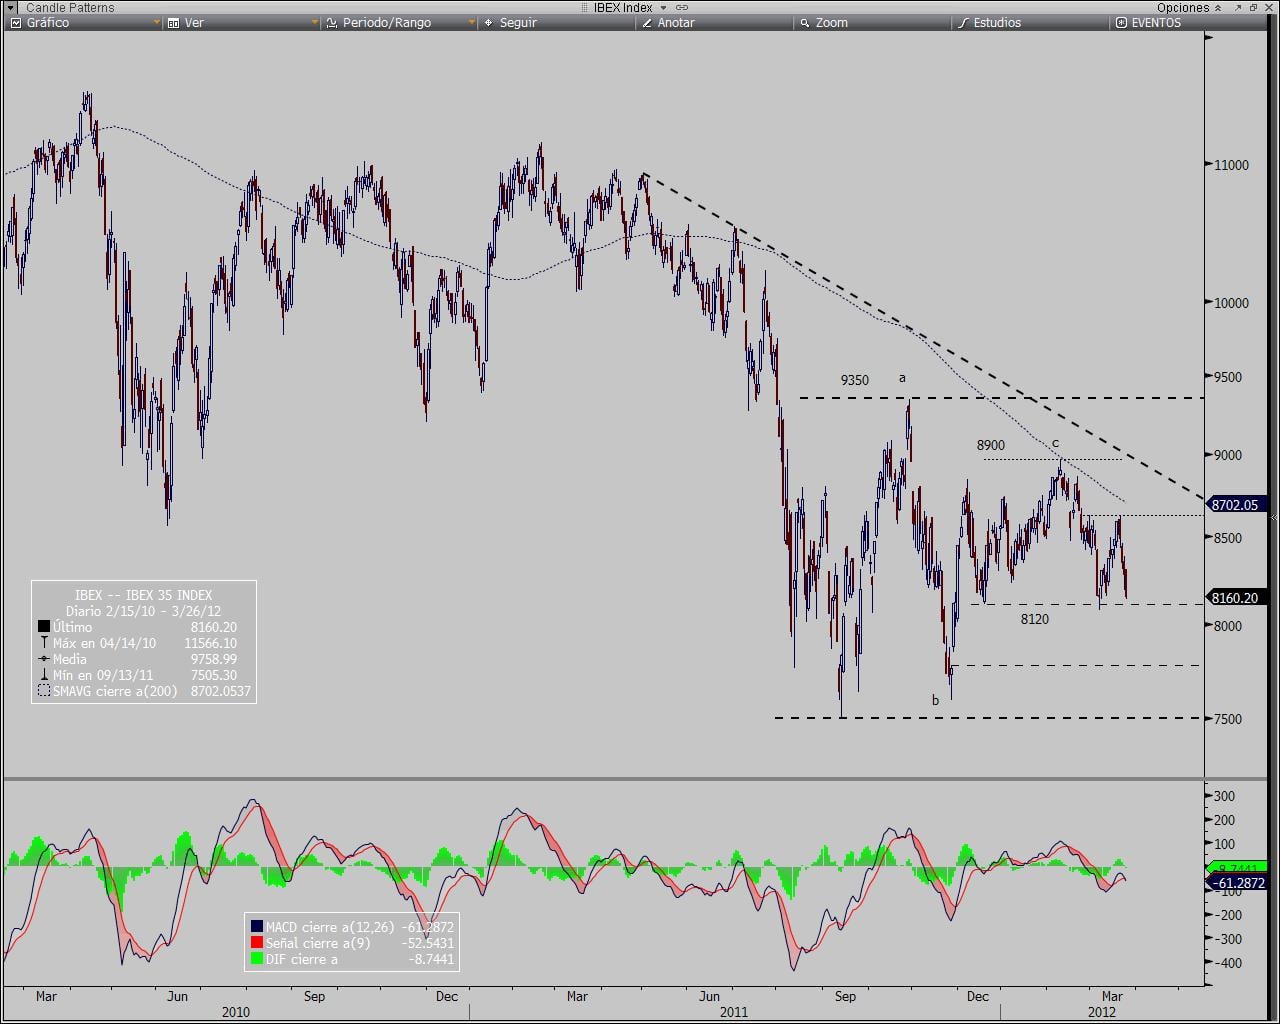The height and width of the screenshot is (1024, 1280).
Task: Click the MACD dark blue legend swatch
Action: tap(257, 927)
